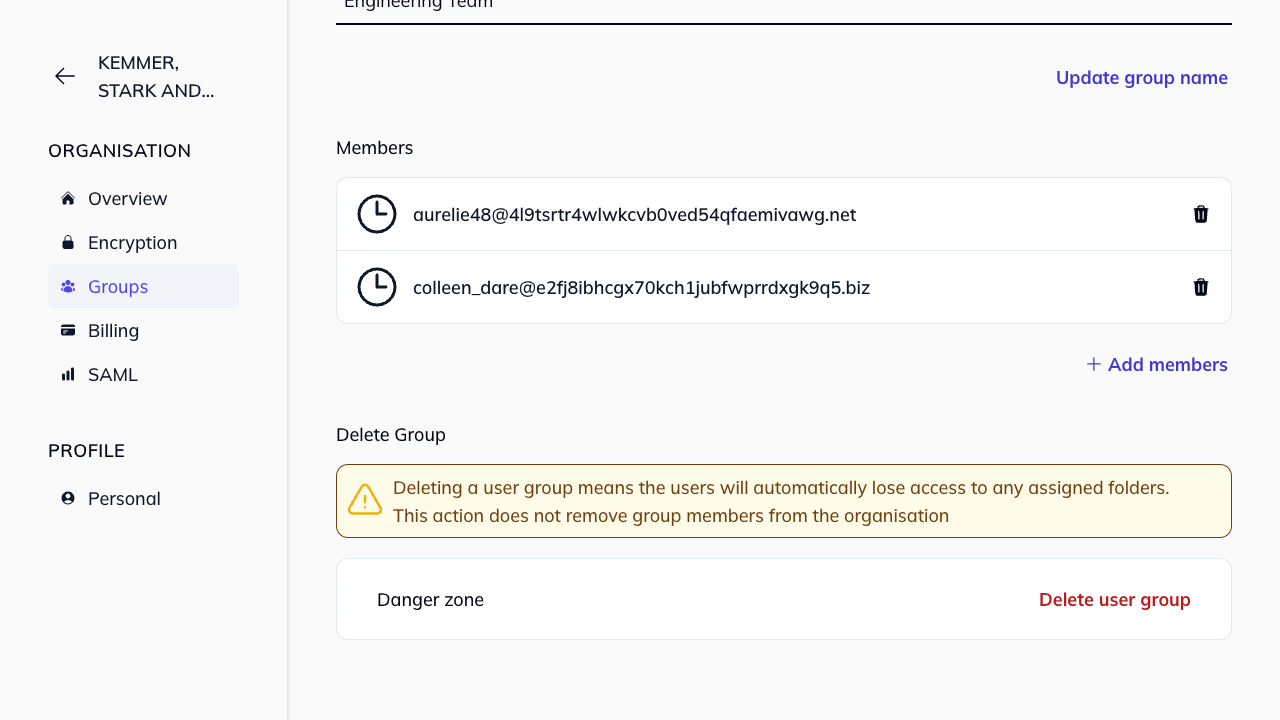1280x720 pixels.
Task: Click the back arrow next to organisation name
Action: tap(64, 76)
